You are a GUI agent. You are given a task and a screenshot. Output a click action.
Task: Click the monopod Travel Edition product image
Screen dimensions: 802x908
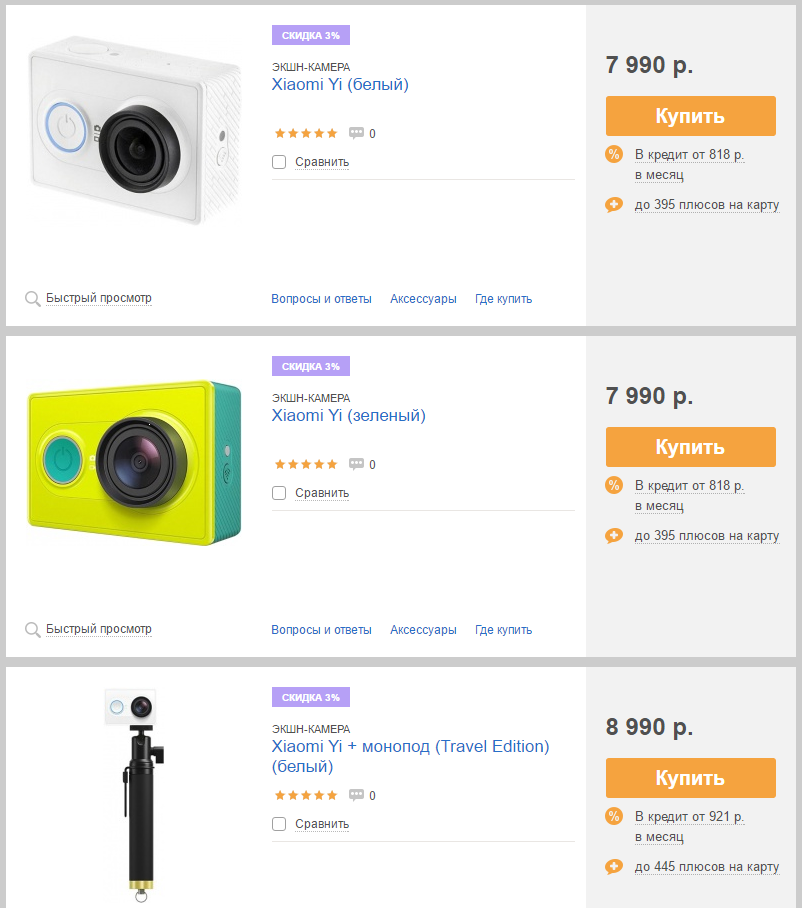tap(137, 794)
